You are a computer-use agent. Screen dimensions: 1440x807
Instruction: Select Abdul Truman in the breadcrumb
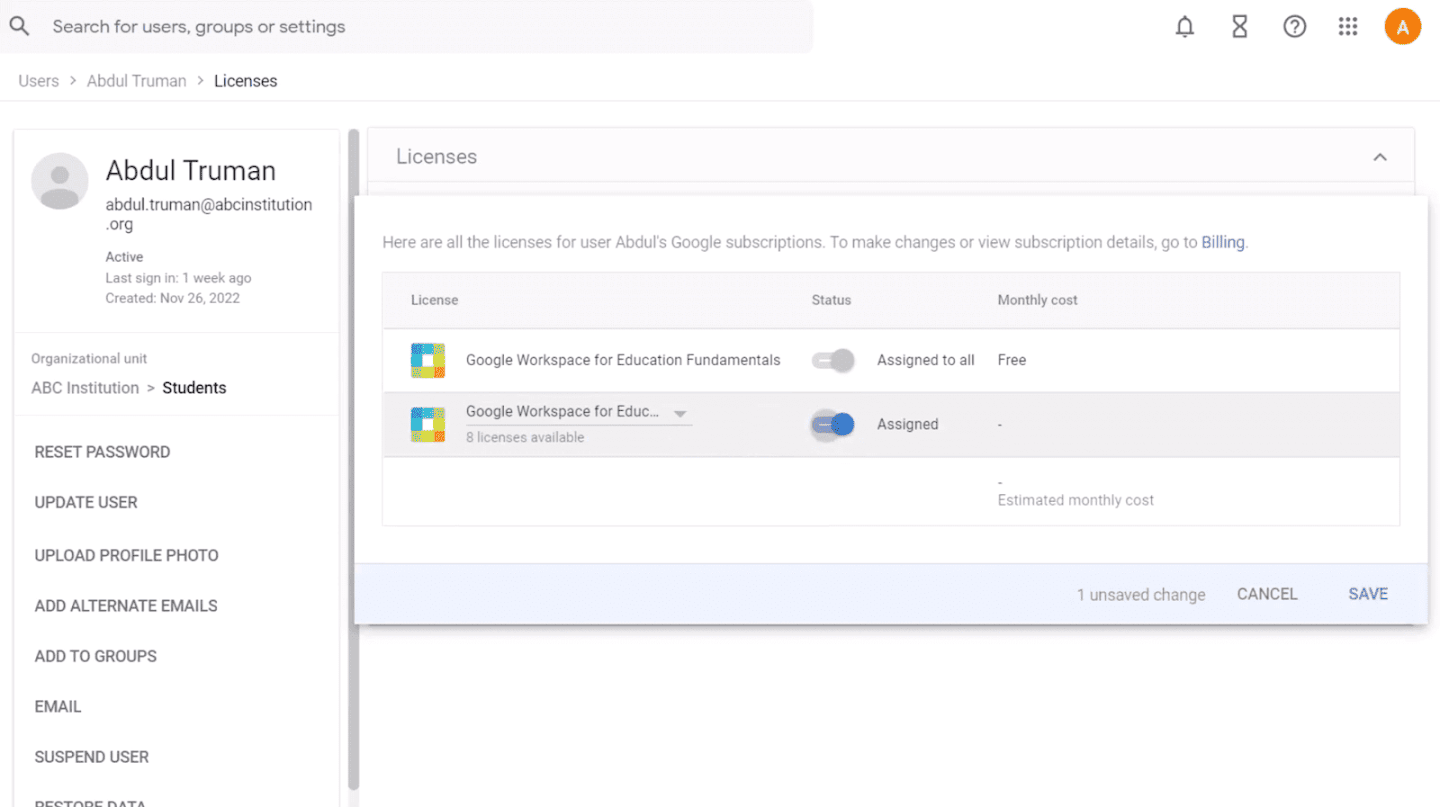pos(136,81)
